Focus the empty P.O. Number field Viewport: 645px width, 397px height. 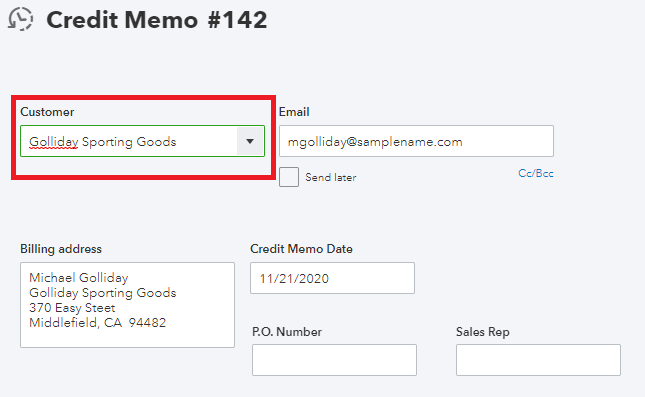(x=334, y=360)
